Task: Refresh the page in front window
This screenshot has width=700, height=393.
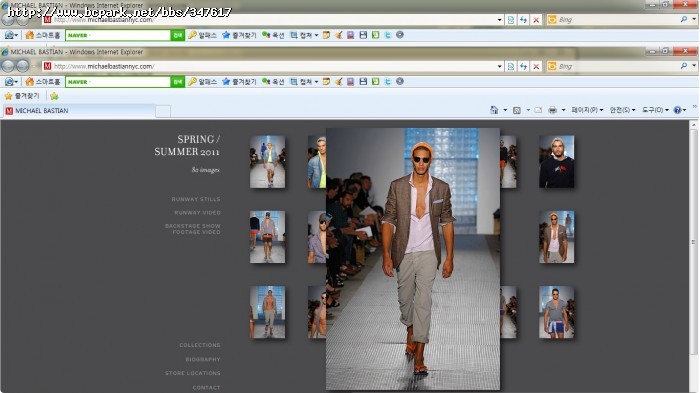Action: [x=524, y=67]
